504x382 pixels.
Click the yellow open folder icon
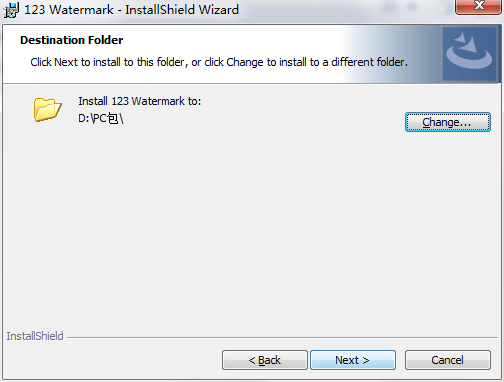pyautogui.click(x=47, y=109)
